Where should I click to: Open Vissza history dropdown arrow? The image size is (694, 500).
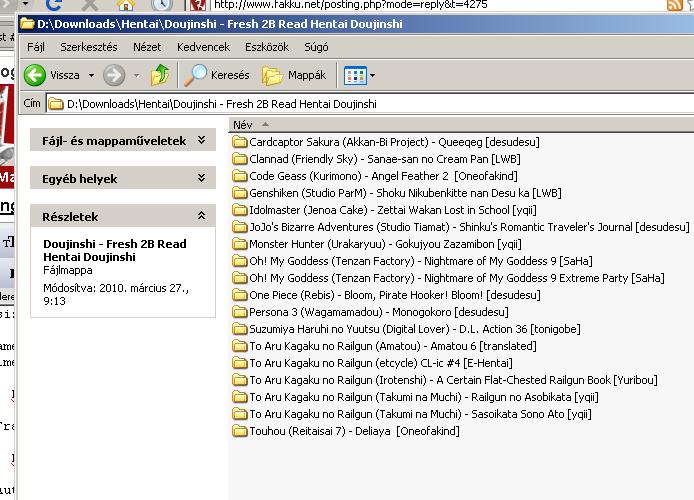point(91,76)
